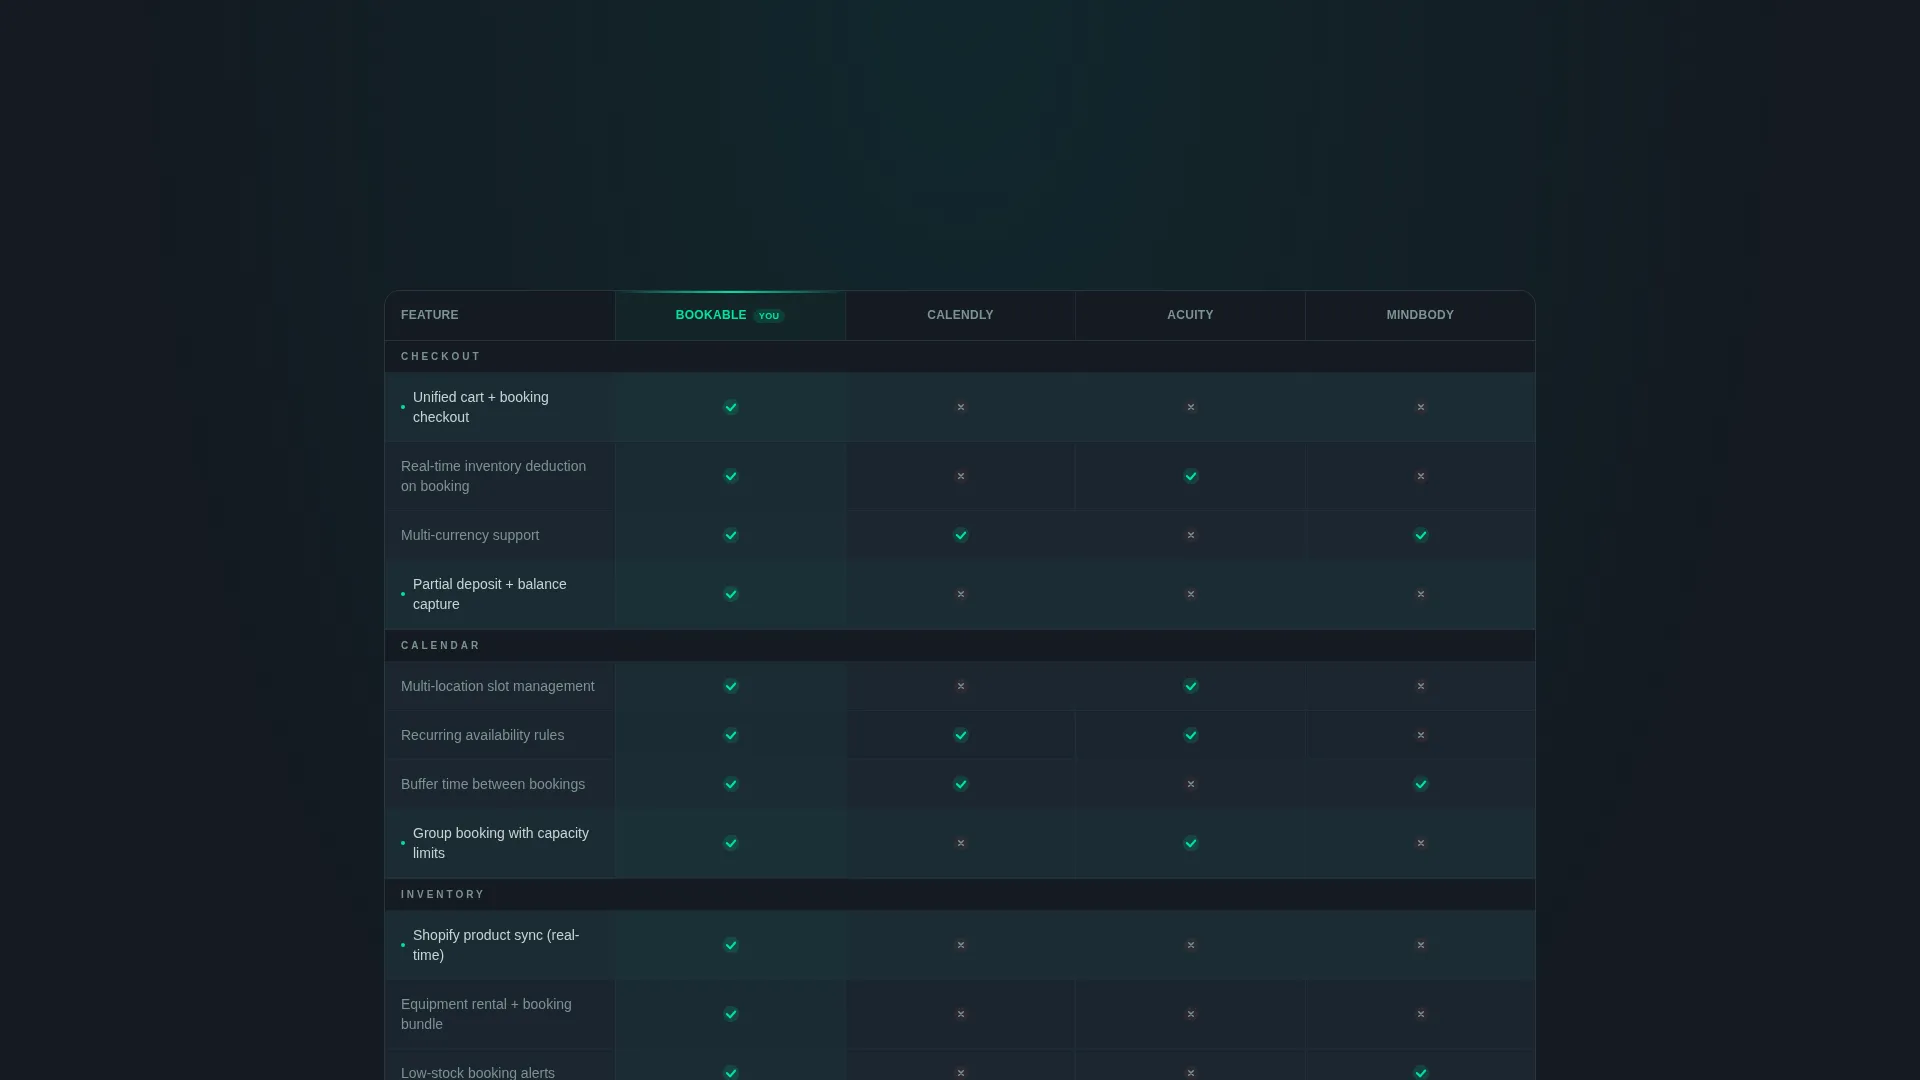This screenshot has width=1920, height=1080.
Task: Click Bookable checkmark for Buffer time between bookings
Action: pyautogui.click(x=731, y=784)
